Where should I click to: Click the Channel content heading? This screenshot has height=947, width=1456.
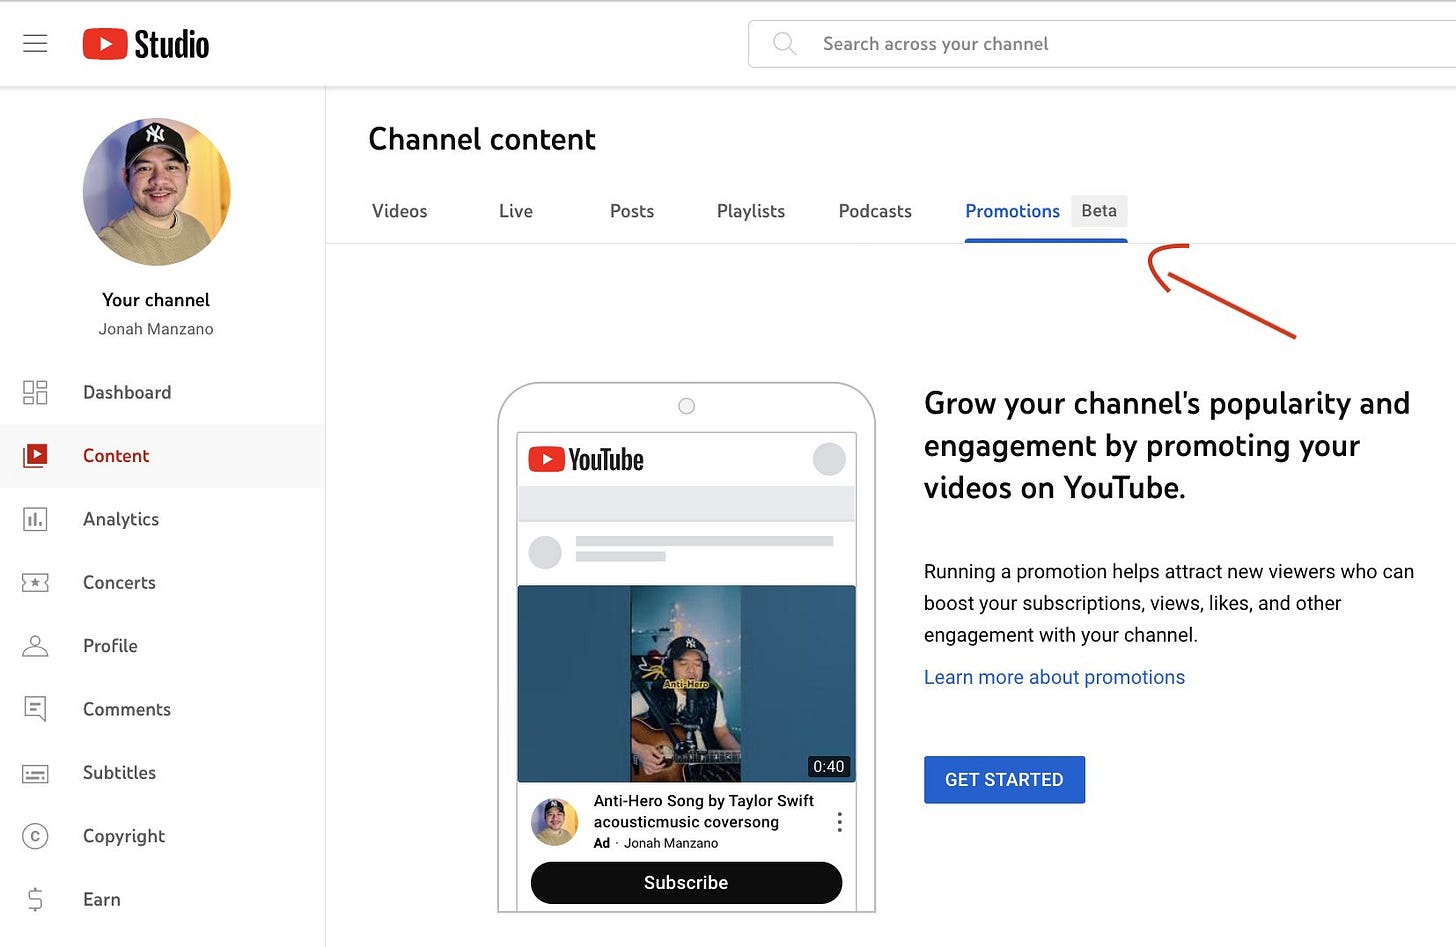482,139
